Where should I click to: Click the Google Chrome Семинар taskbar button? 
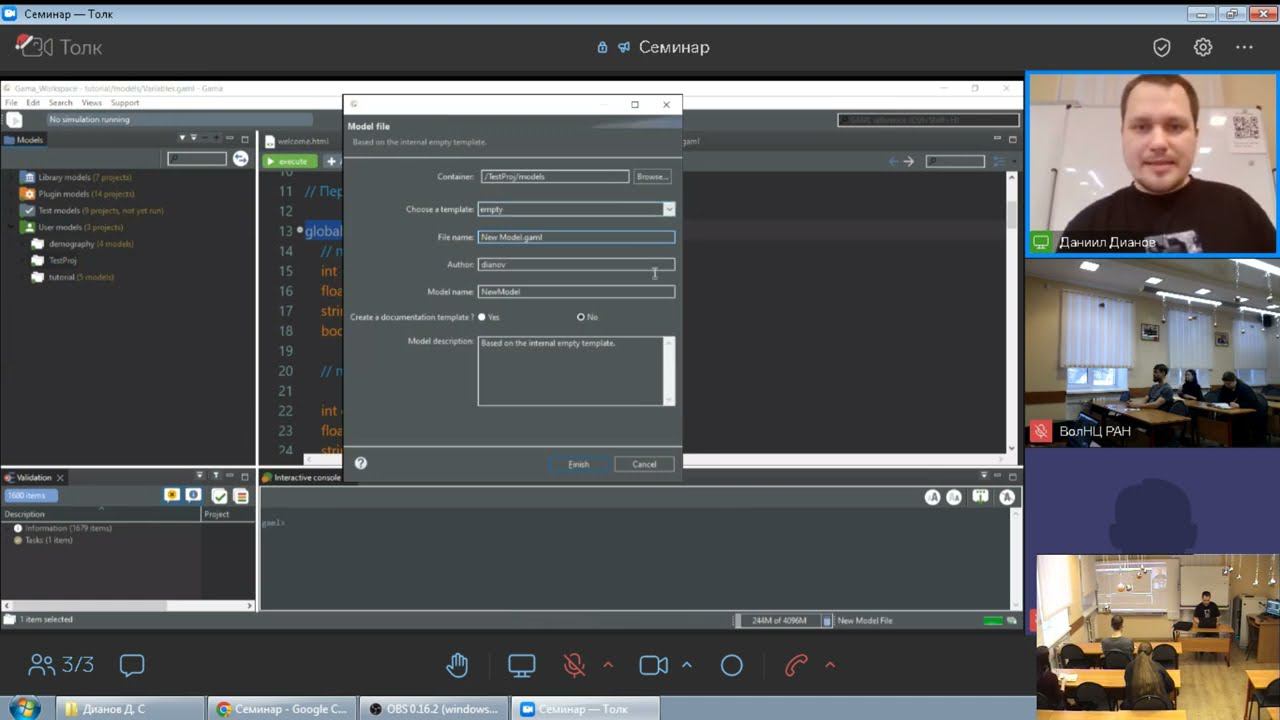point(282,709)
